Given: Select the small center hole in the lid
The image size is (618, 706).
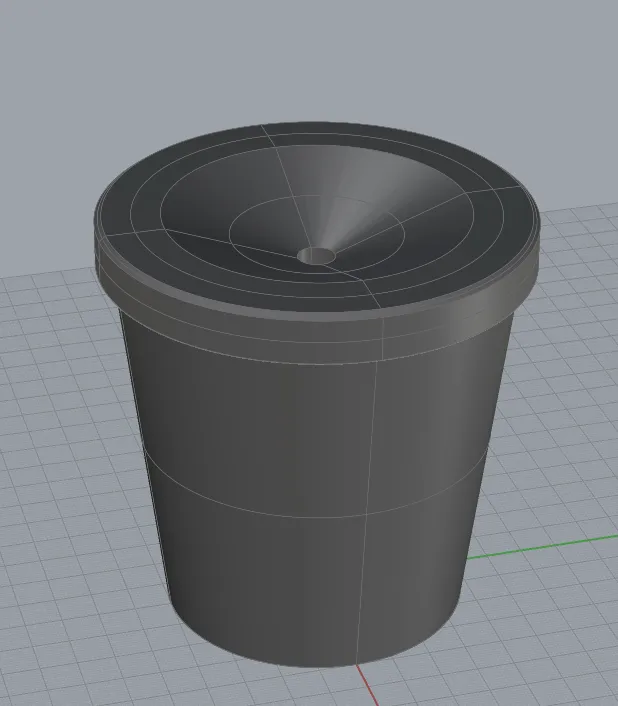Looking at the screenshot, I should 316,256.
